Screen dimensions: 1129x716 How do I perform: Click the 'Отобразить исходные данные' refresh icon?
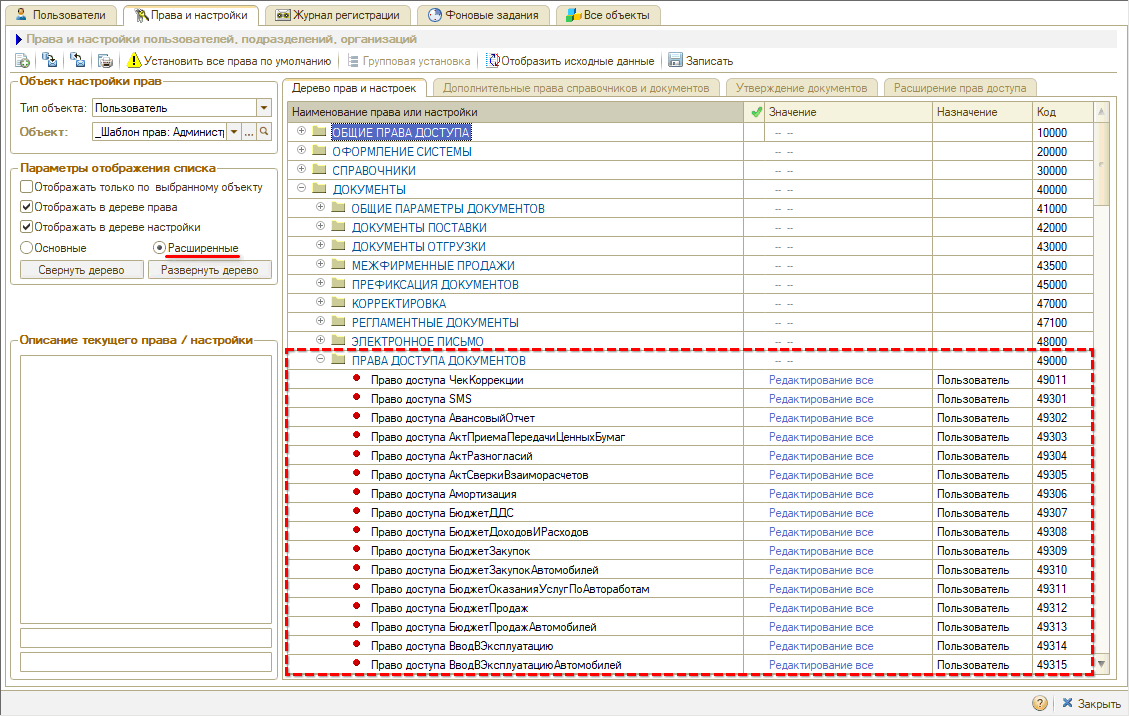(493, 61)
